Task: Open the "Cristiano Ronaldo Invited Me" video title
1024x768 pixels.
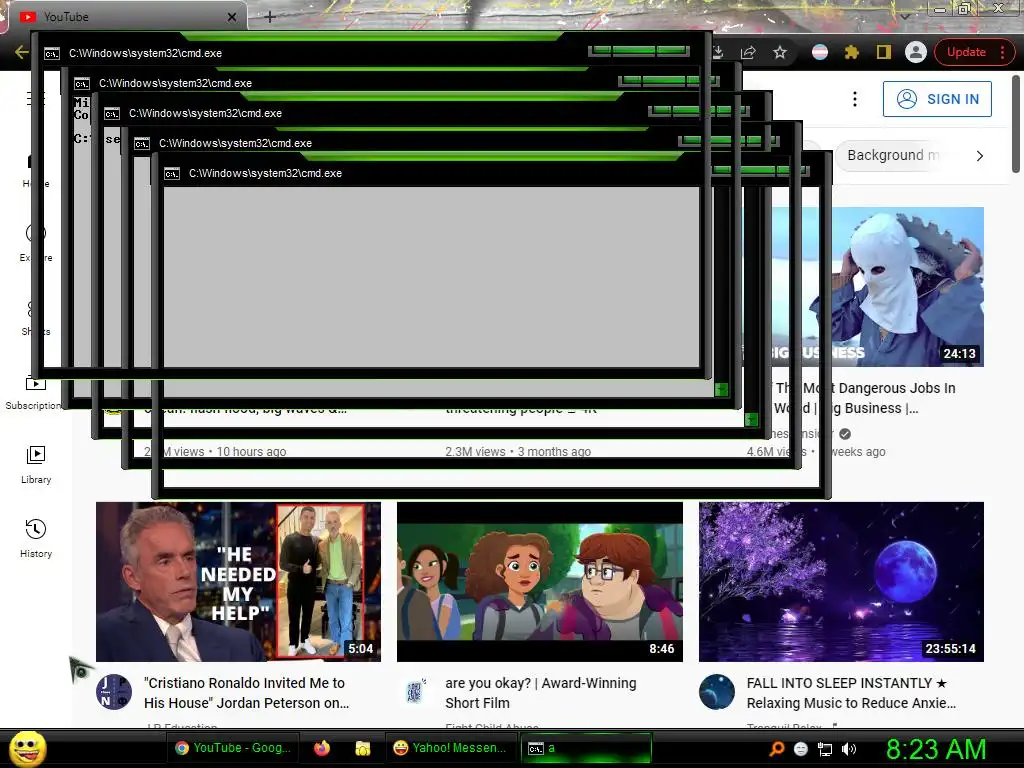Action: (246, 693)
